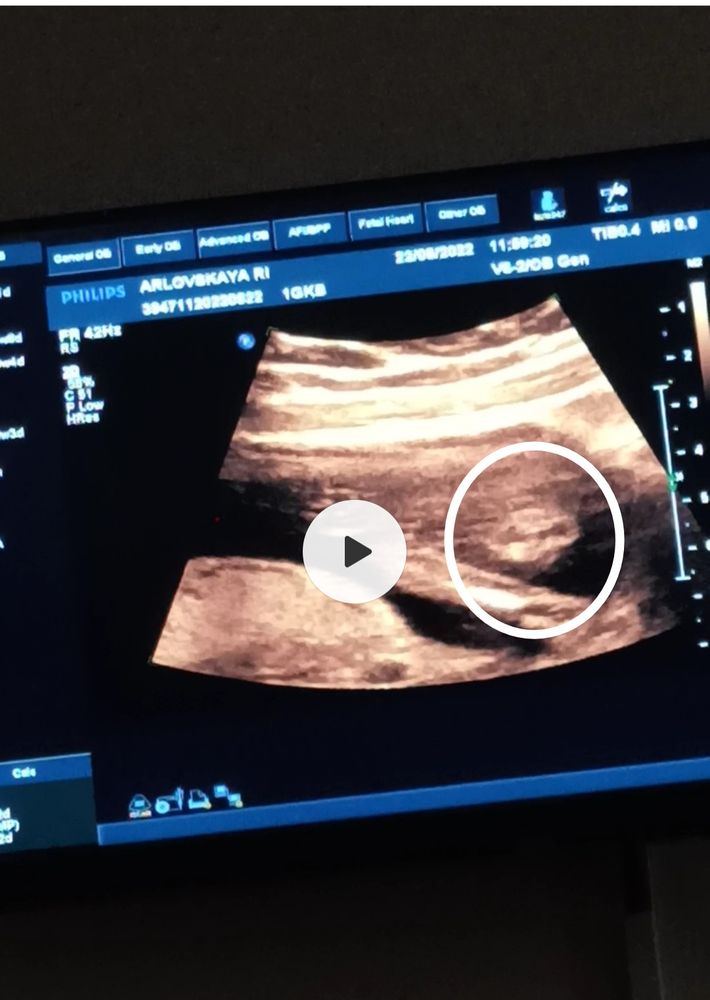Screen dimensions: 710x1000
Task: Click the round blue indicator near image corner
Action: click(x=246, y=341)
